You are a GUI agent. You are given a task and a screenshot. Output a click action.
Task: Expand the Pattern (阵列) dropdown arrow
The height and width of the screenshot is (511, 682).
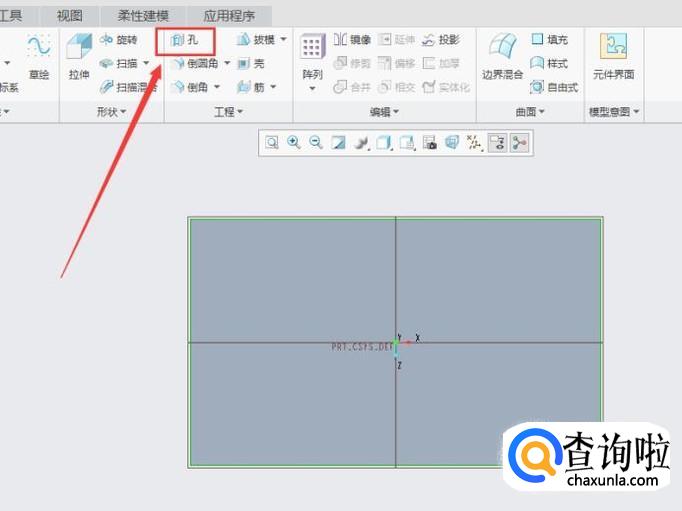pyautogui.click(x=312, y=89)
